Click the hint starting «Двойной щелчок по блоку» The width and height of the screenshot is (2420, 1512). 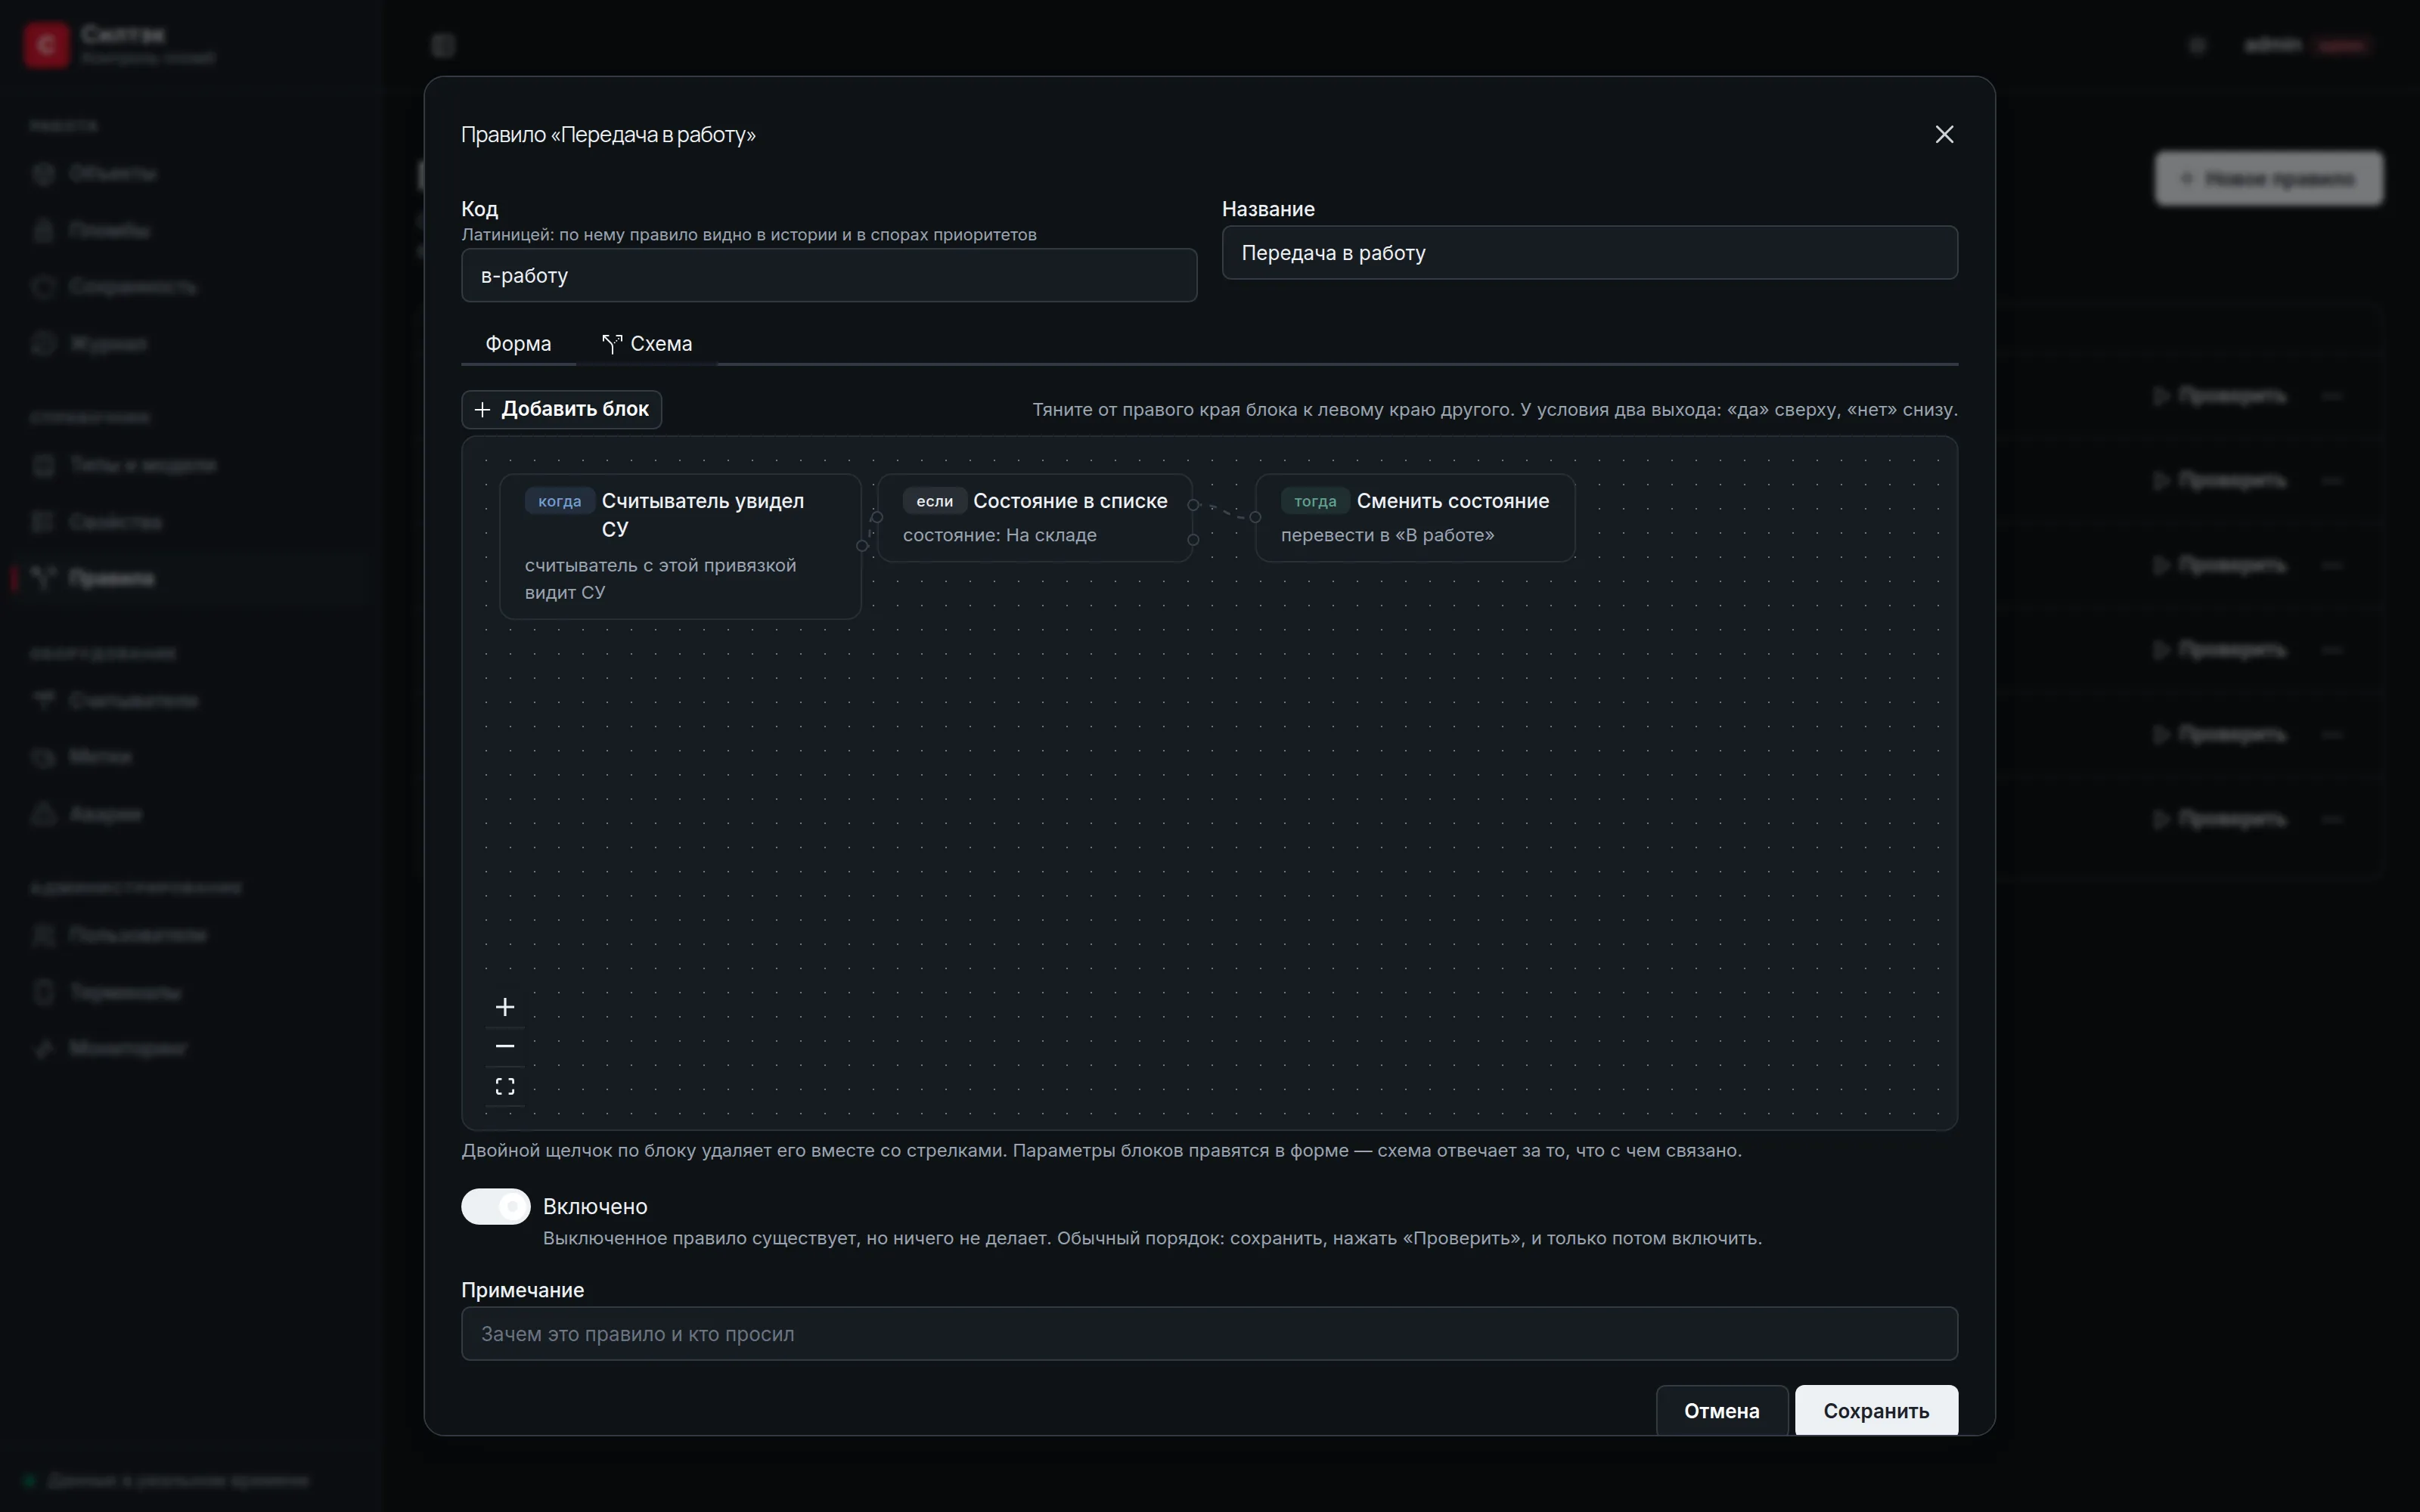(x=1101, y=1150)
